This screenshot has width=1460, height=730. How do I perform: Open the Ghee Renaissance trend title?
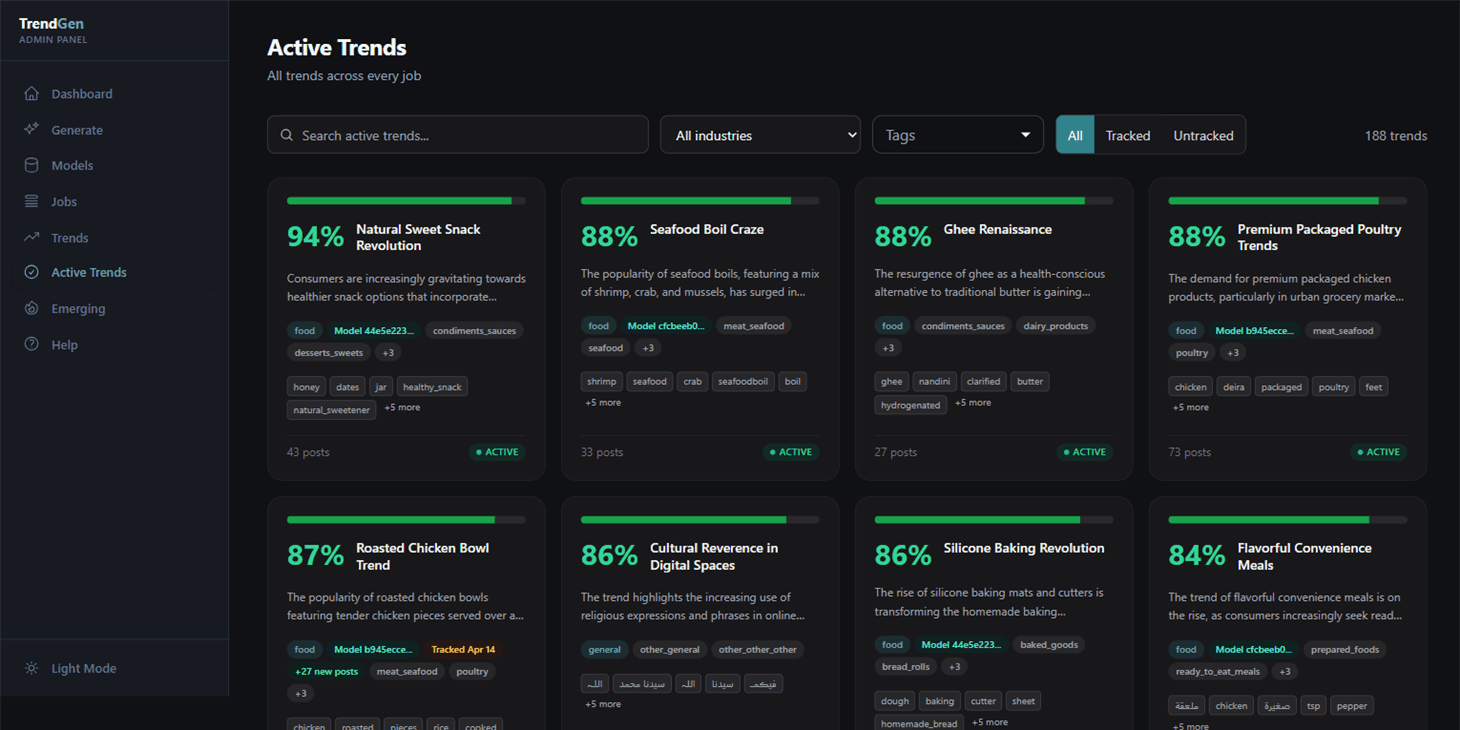coord(998,229)
